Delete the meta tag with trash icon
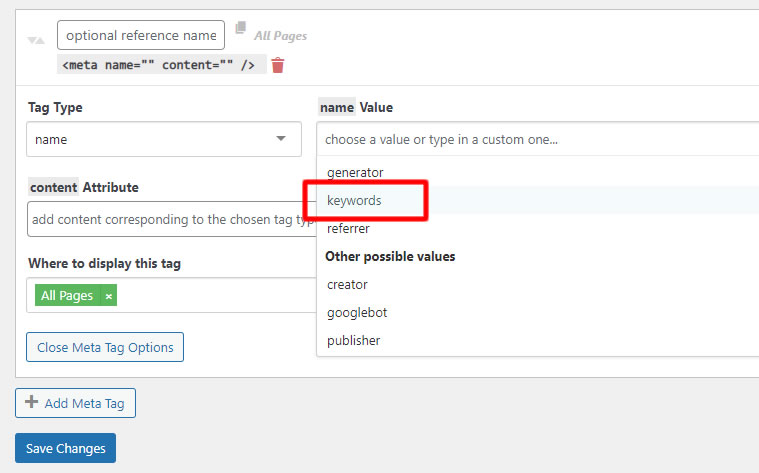This screenshot has height=473, width=759. click(278, 65)
